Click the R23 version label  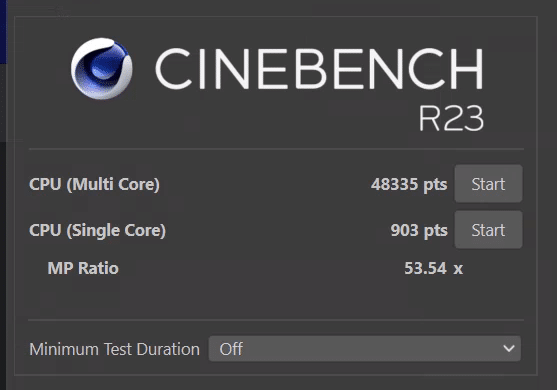tap(451, 118)
